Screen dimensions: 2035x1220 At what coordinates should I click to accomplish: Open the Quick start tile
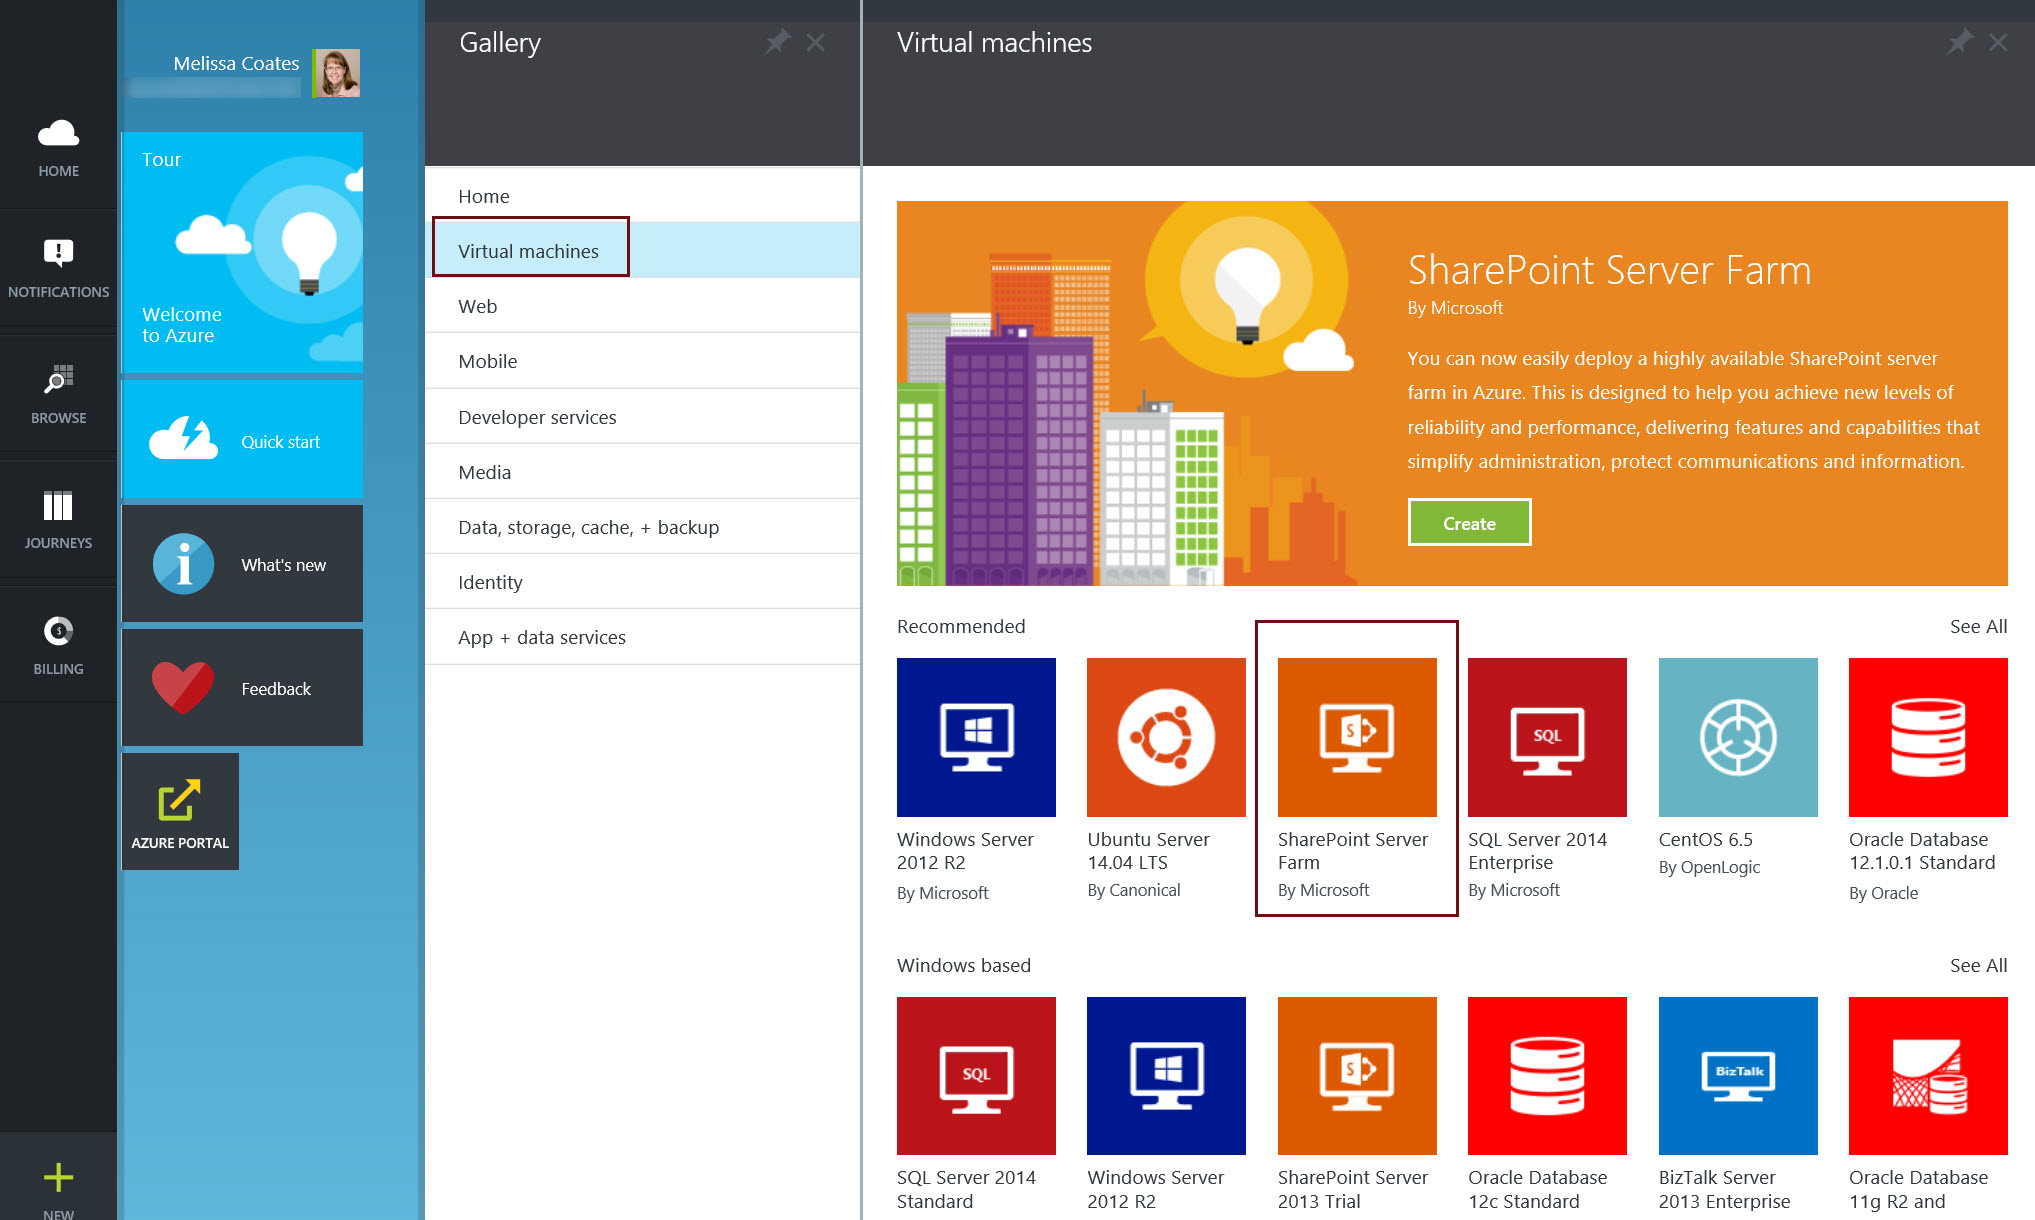pyautogui.click(x=242, y=439)
